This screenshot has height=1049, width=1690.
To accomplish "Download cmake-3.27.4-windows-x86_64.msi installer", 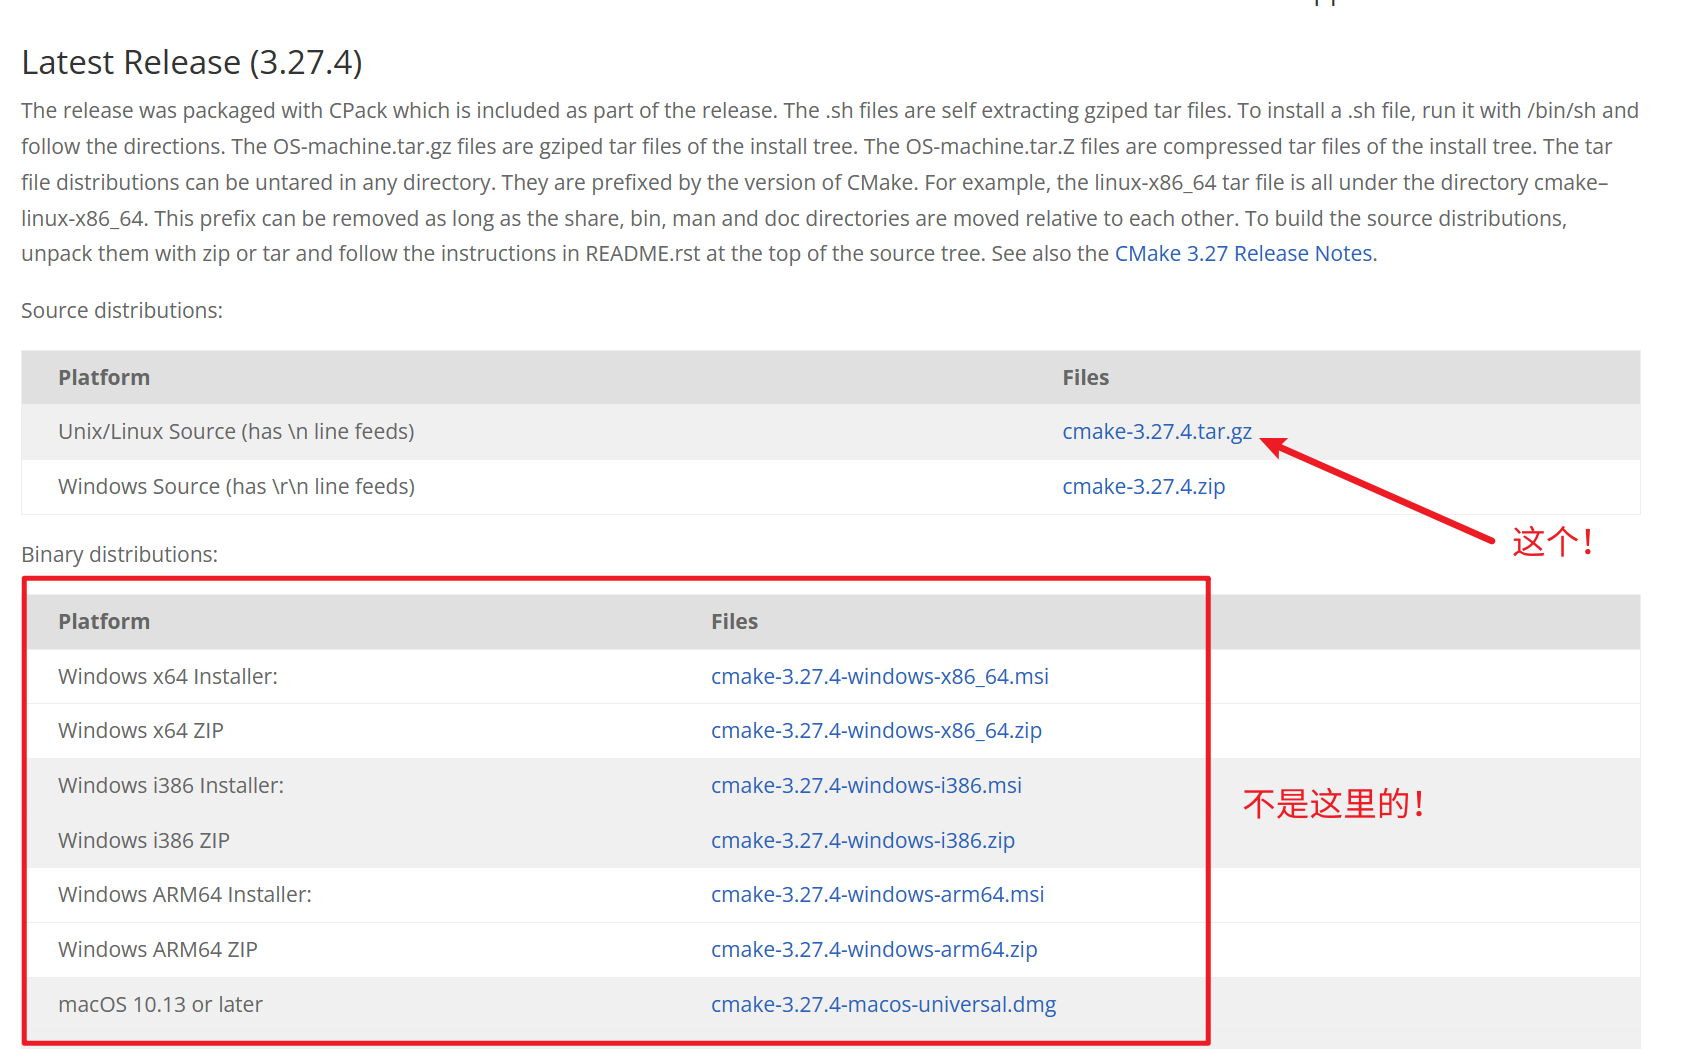I will click(880, 677).
